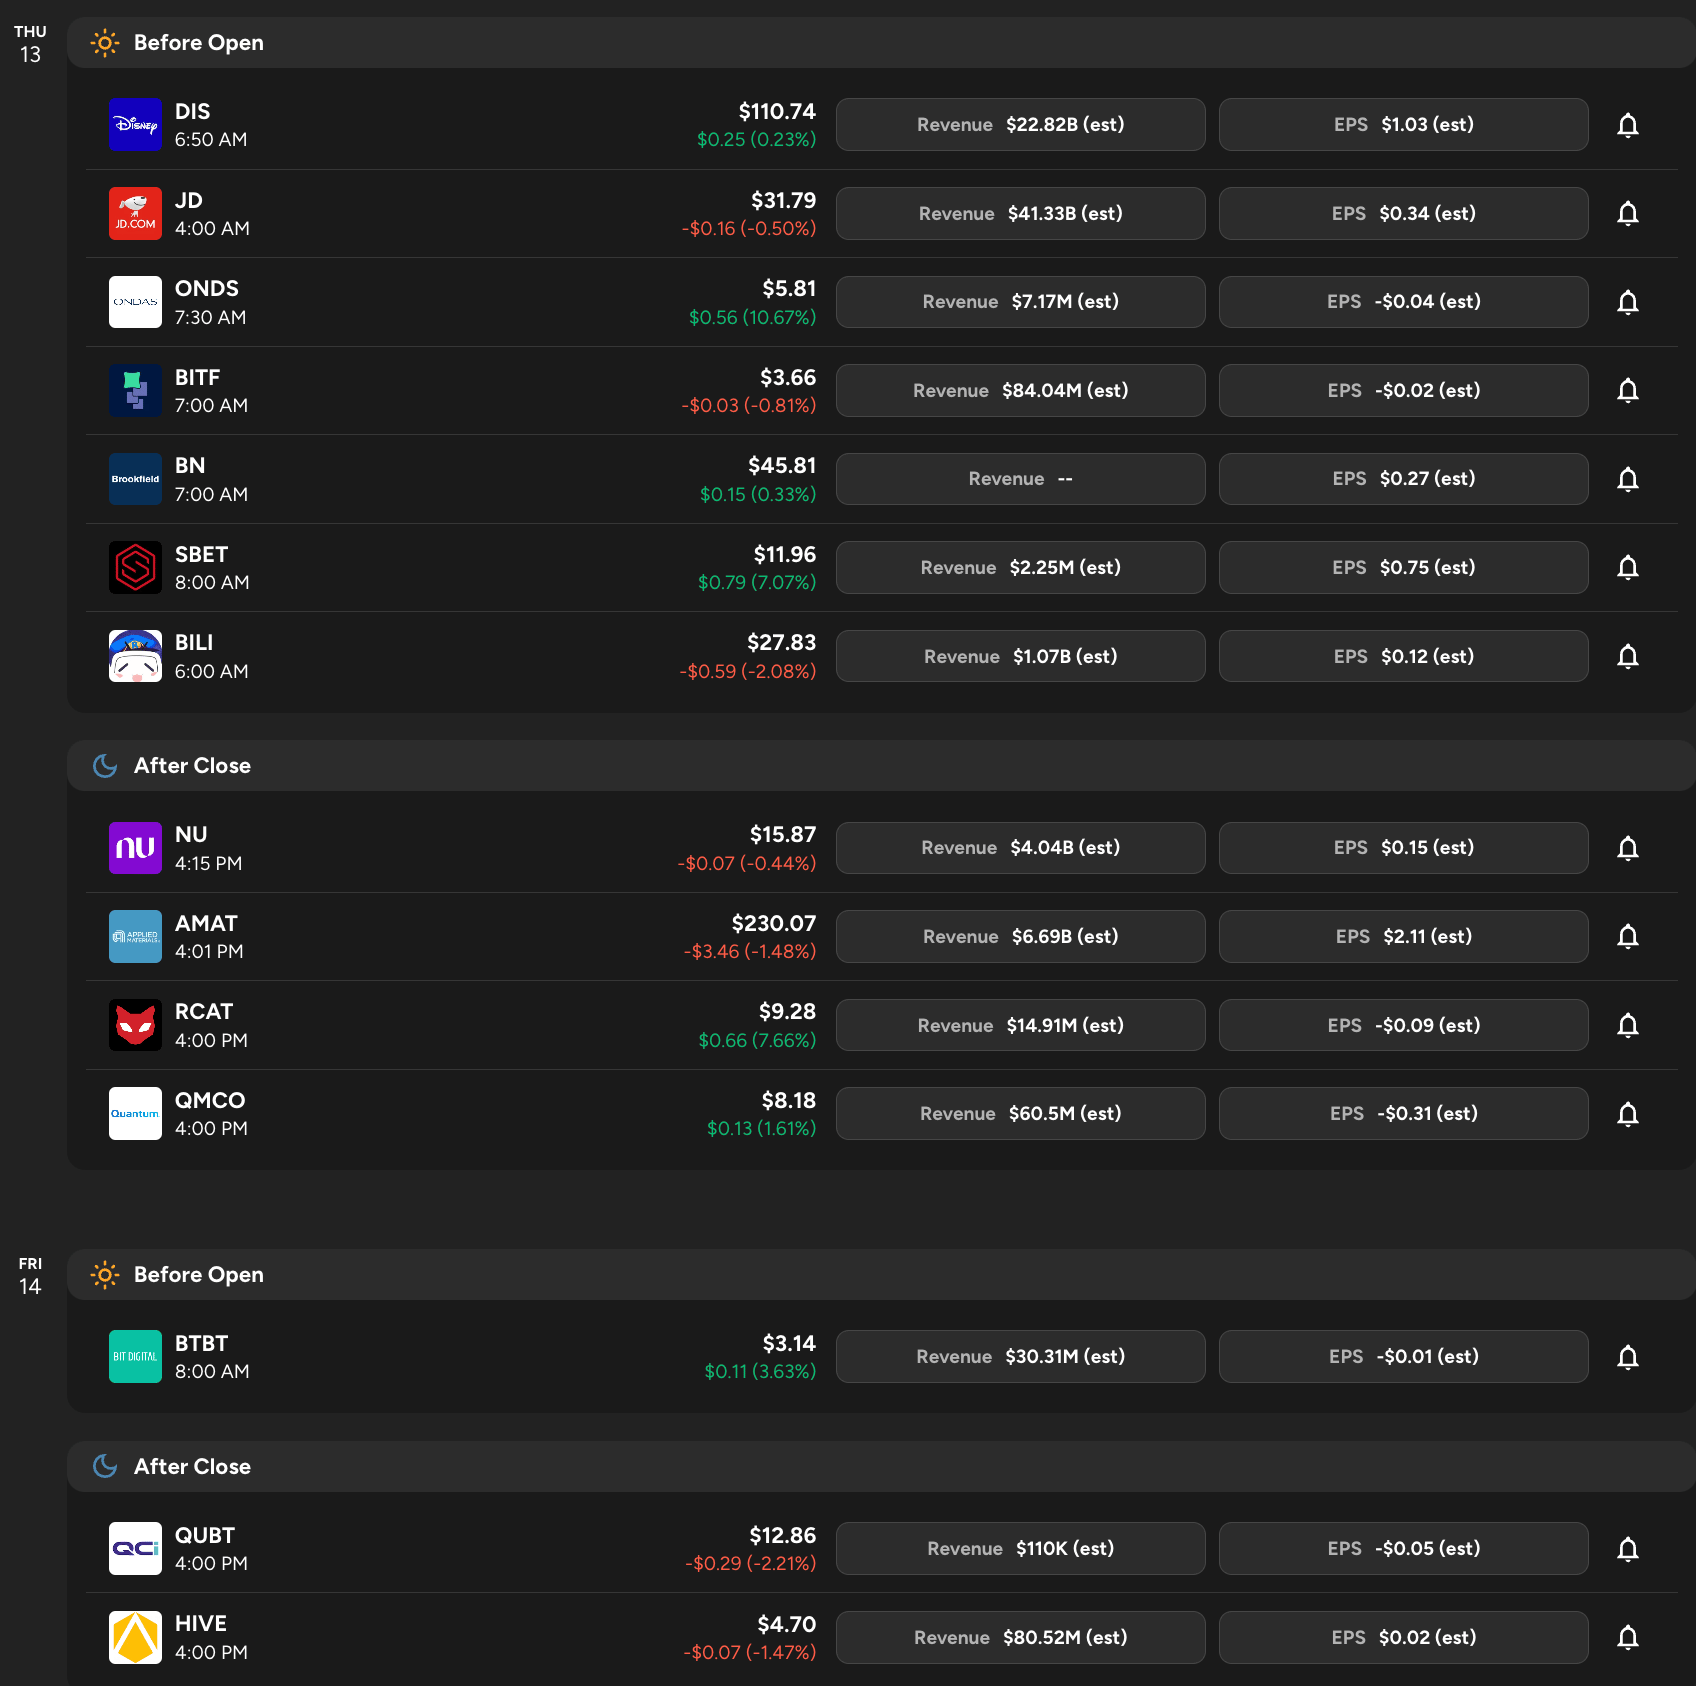This screenshot has height=1686, width=1696.
Task: Enable bell notification for QMCO
Action: (1628, 1113)
